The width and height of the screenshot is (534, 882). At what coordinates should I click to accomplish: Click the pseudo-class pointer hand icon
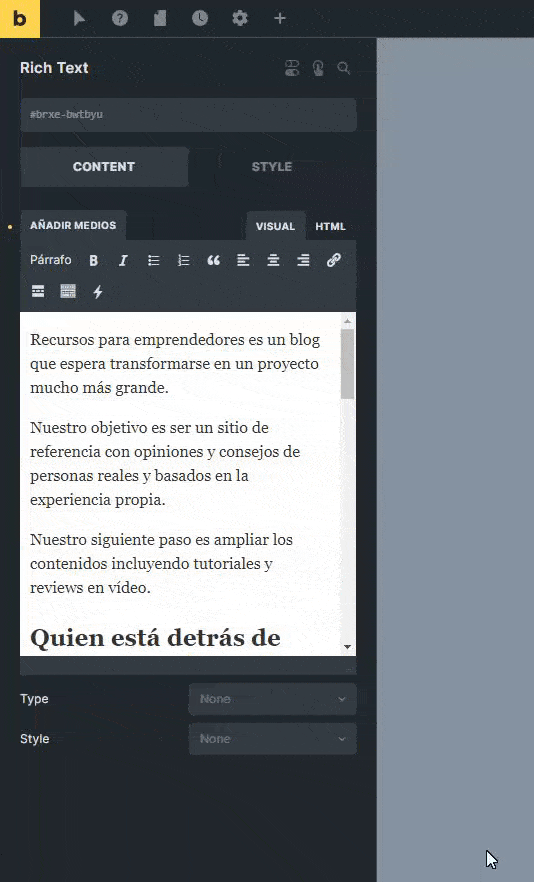318,69
